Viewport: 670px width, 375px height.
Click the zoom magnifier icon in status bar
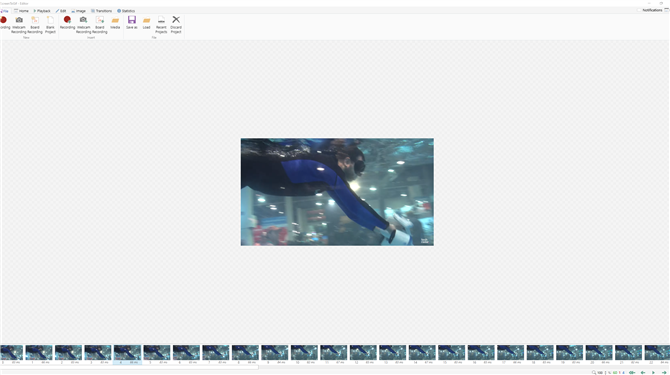(594, 372)
